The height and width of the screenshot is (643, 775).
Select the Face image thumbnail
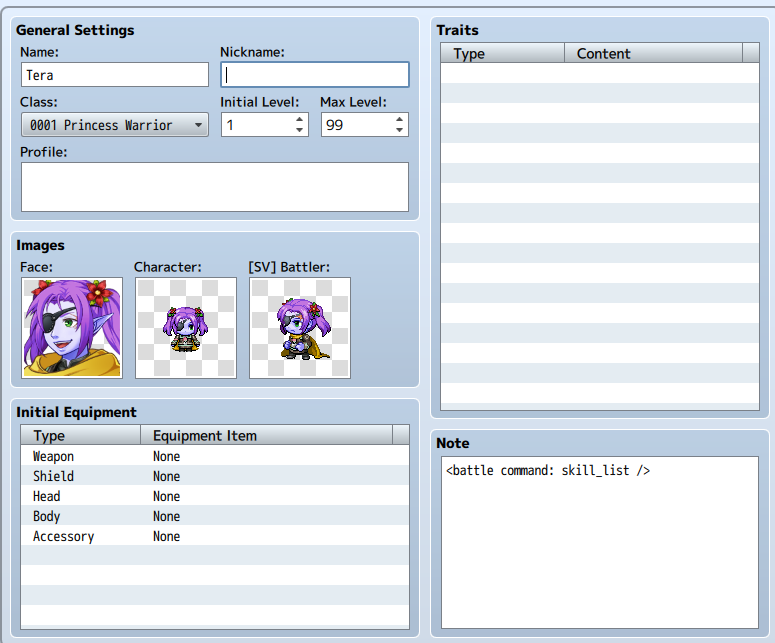(x=72, y=328)
